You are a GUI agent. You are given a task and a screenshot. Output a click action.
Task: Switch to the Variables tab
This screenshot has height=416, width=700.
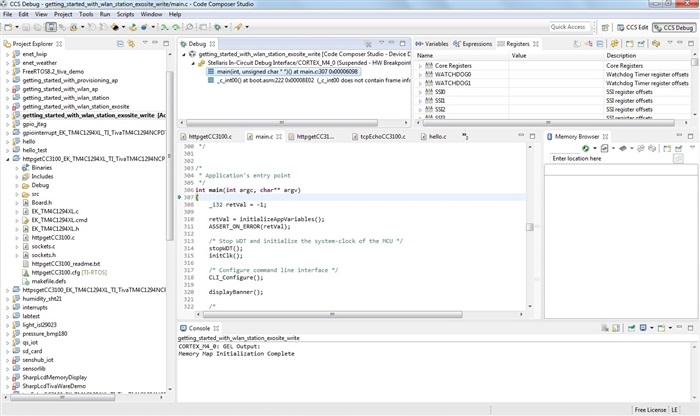(432, 44)
